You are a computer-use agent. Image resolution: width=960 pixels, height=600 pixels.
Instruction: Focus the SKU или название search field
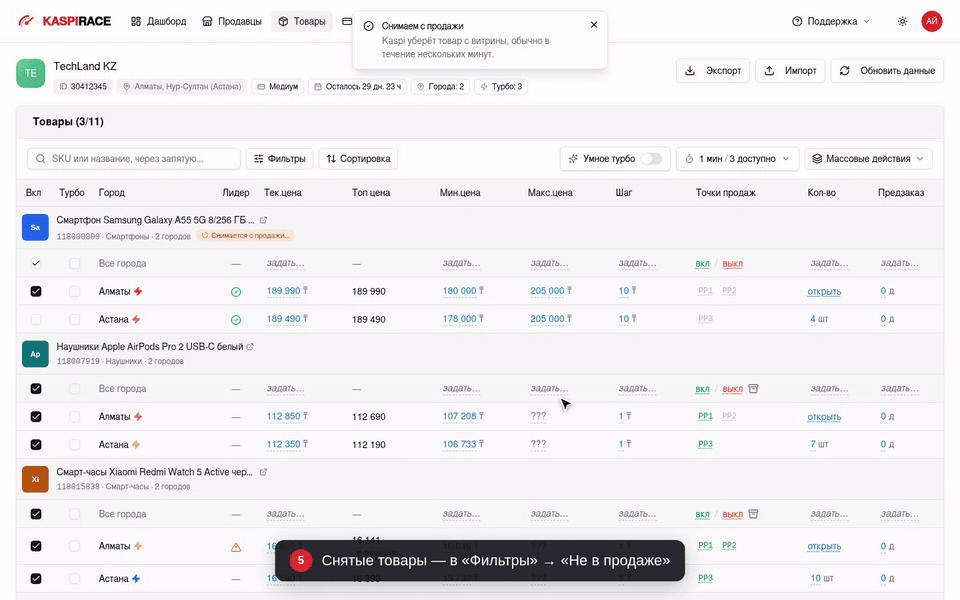point(134,159)
